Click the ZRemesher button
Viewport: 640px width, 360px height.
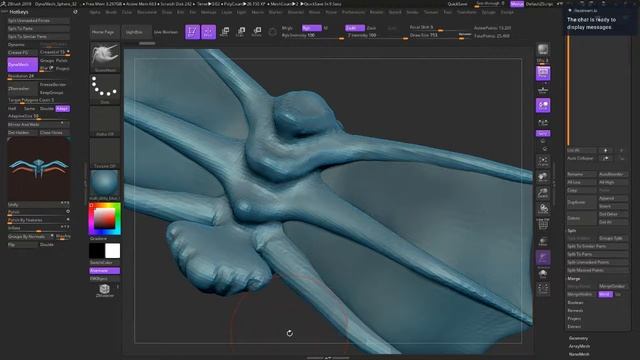(22, 89)
